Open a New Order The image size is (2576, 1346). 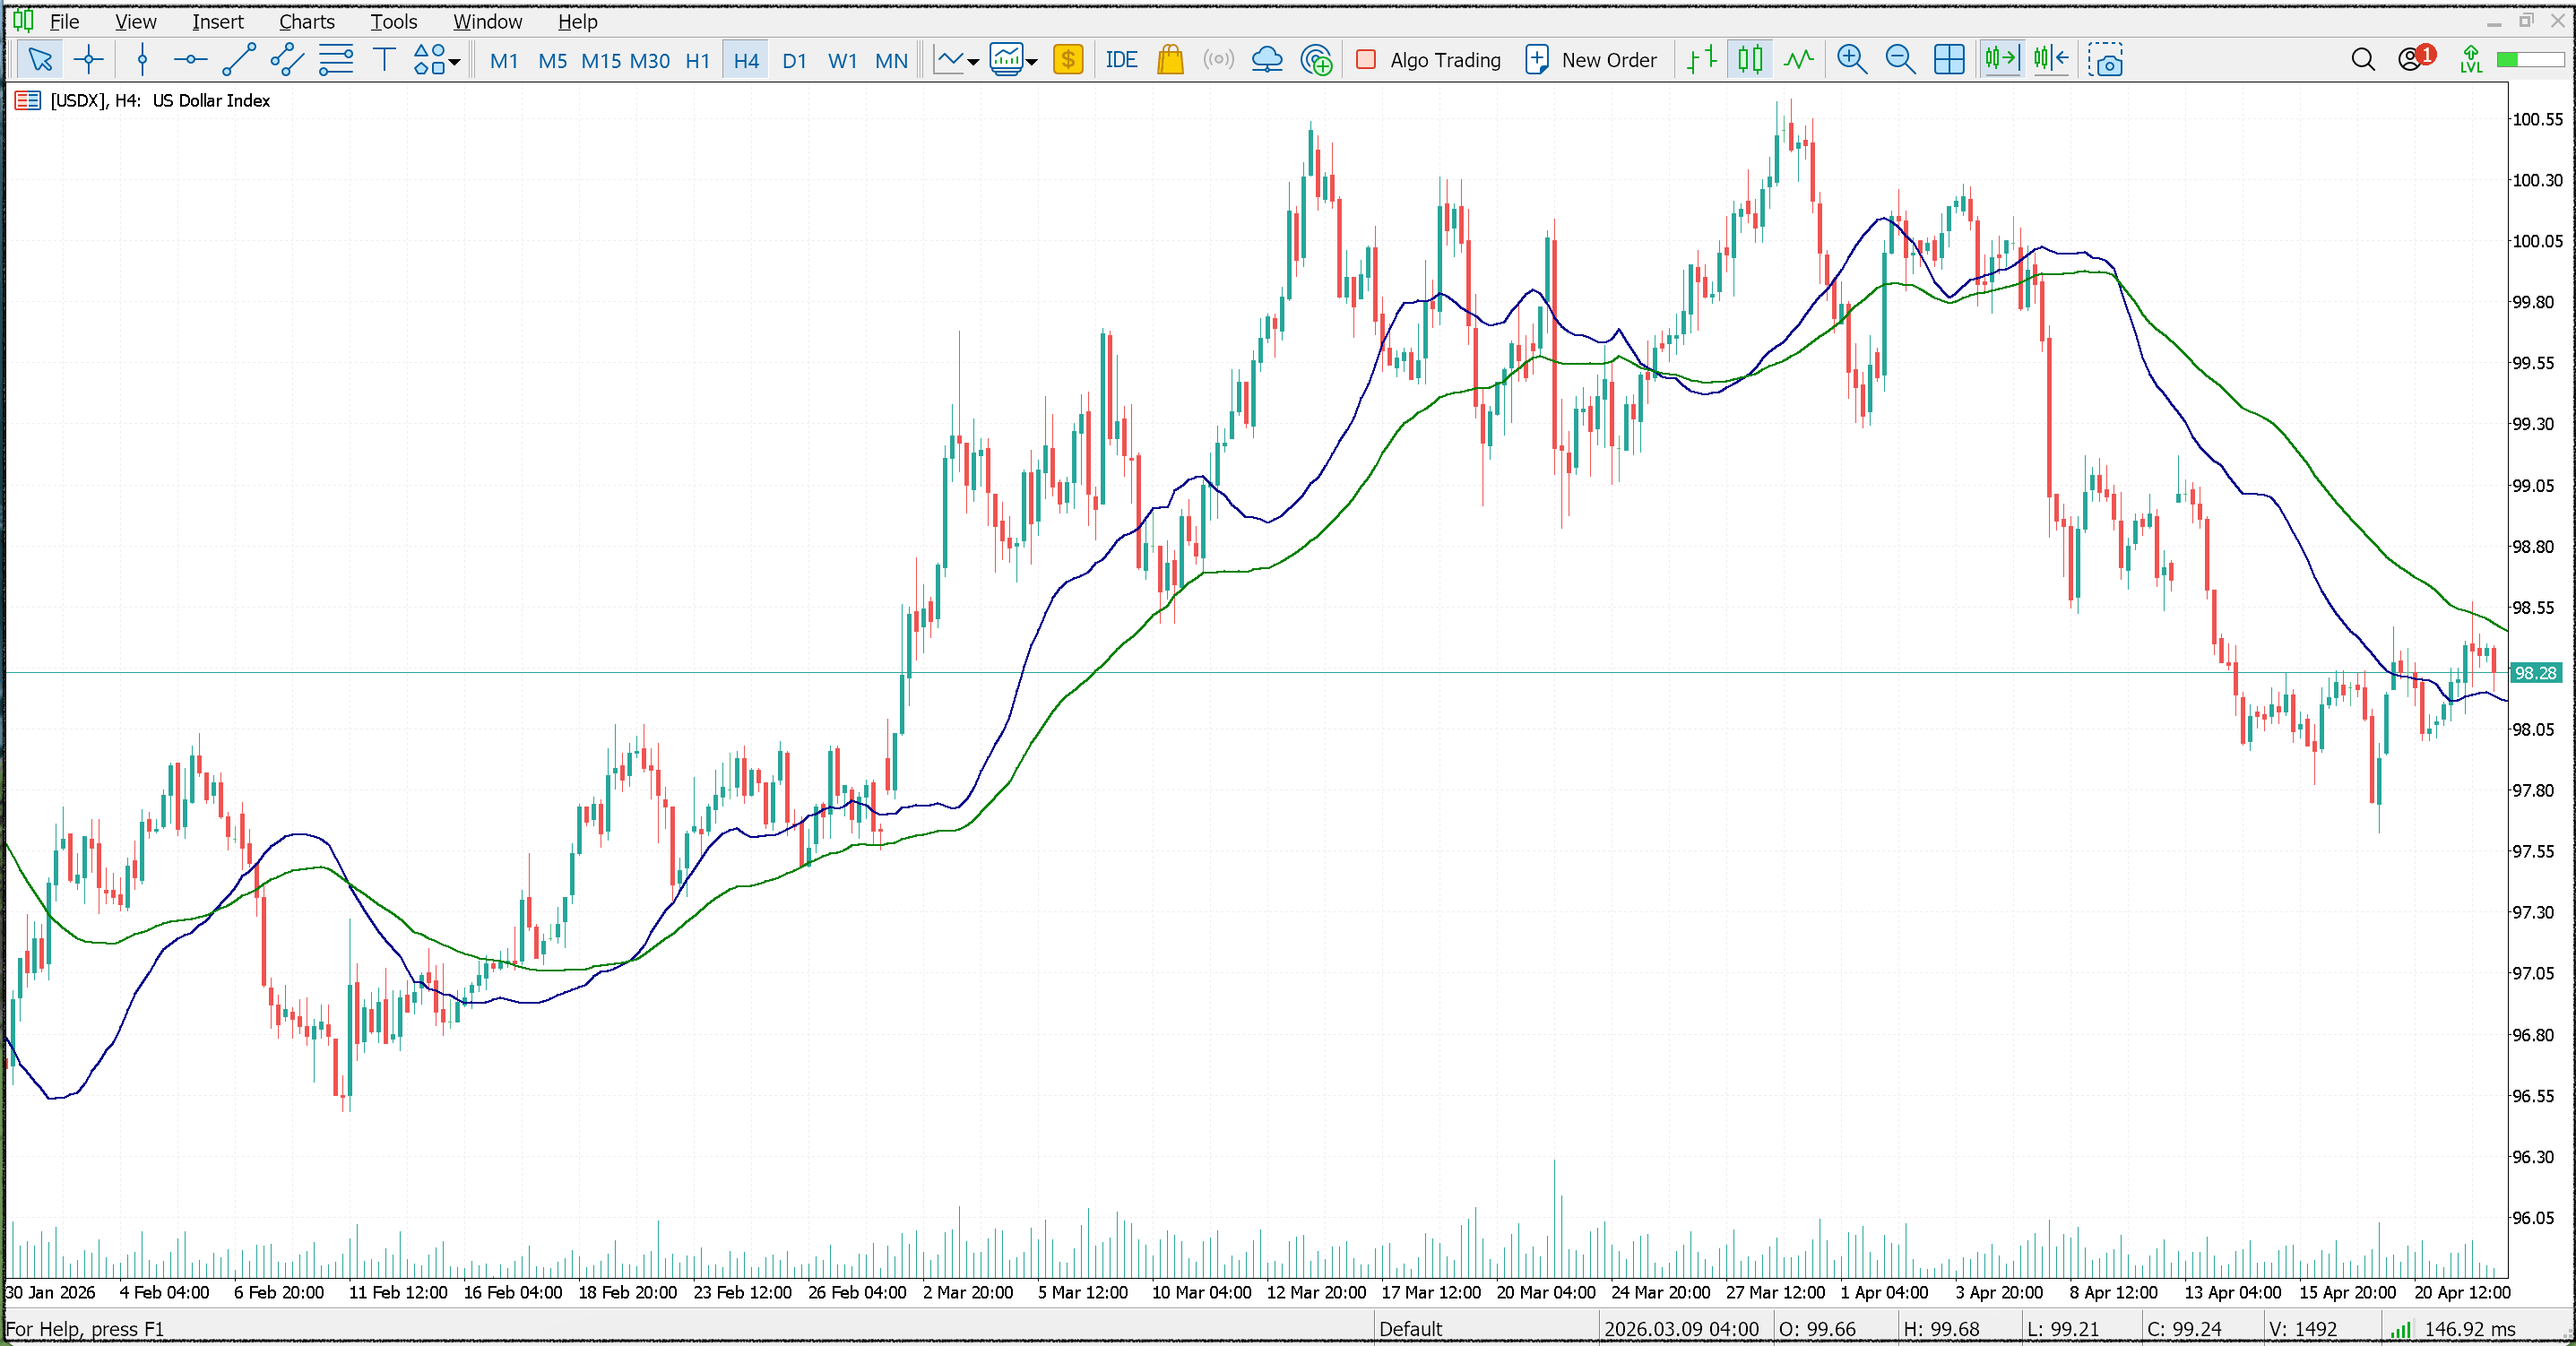coord(1590,60)
